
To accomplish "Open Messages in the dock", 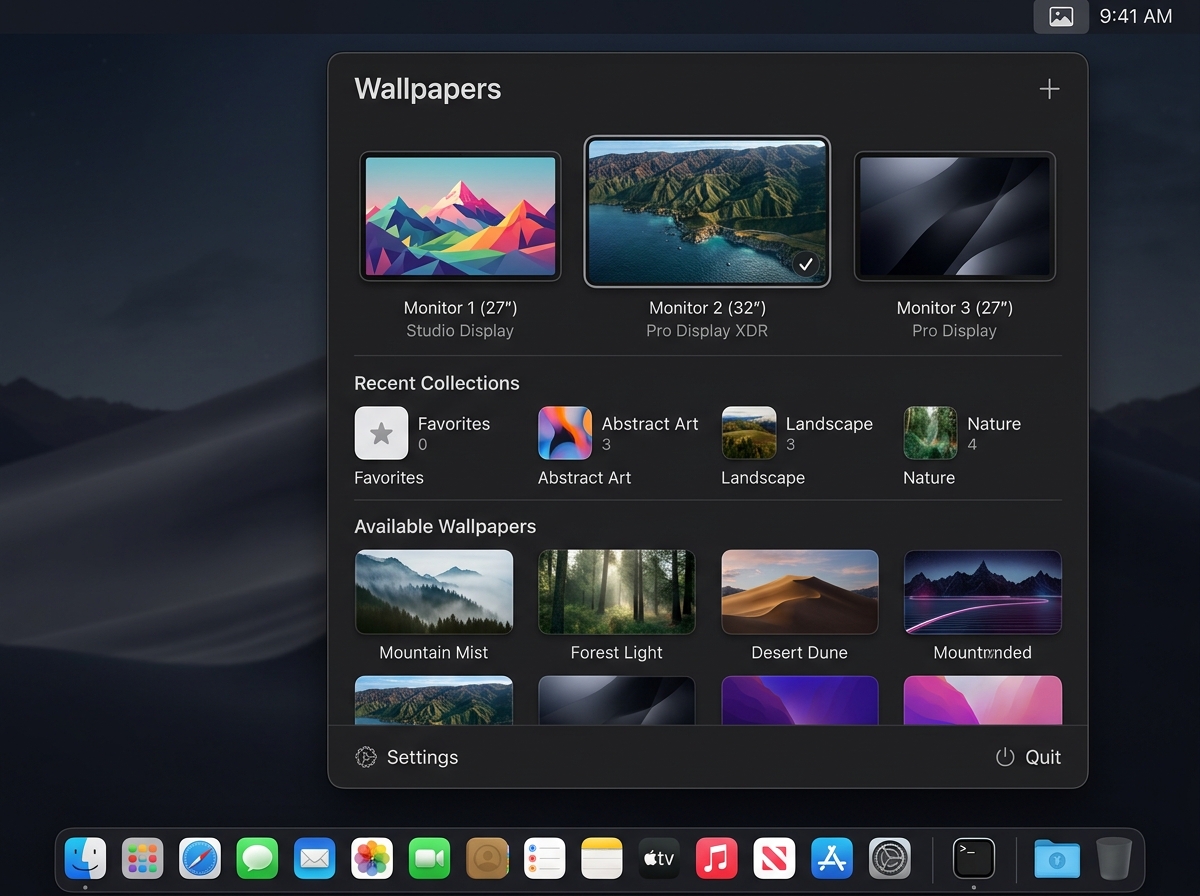I will pos(257,858).
